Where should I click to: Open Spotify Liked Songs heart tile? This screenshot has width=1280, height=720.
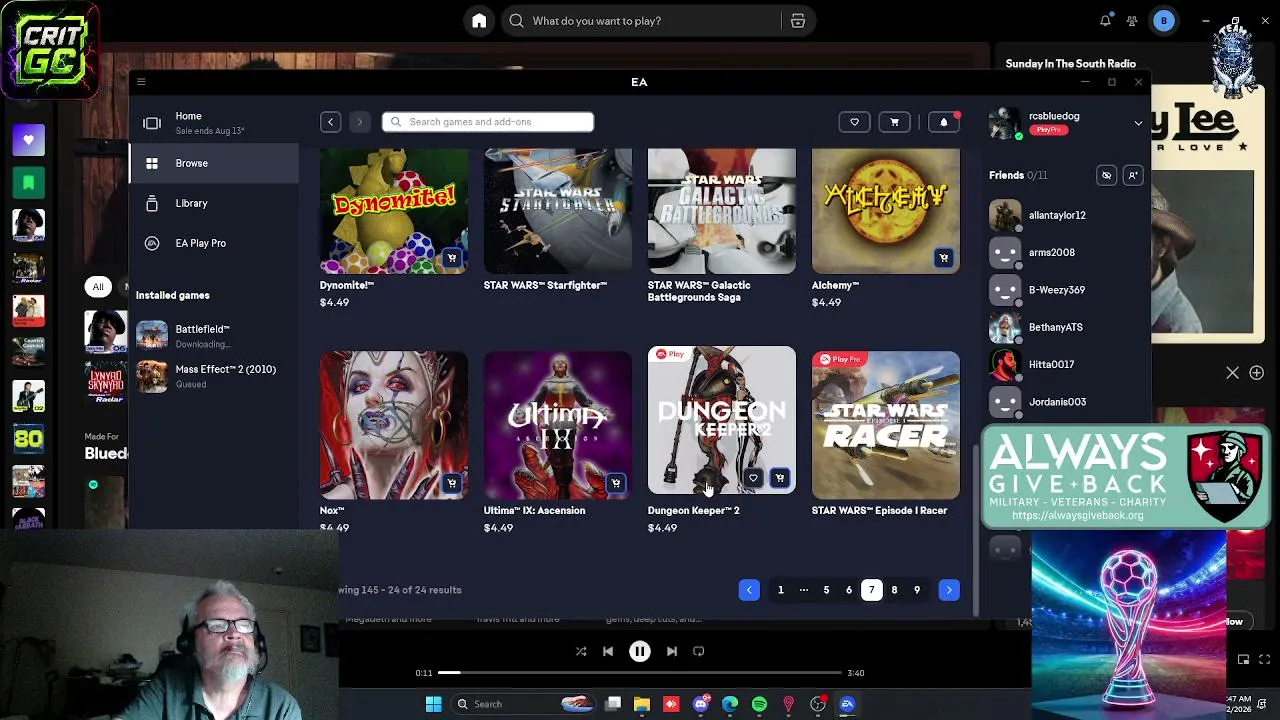(28, 140)
